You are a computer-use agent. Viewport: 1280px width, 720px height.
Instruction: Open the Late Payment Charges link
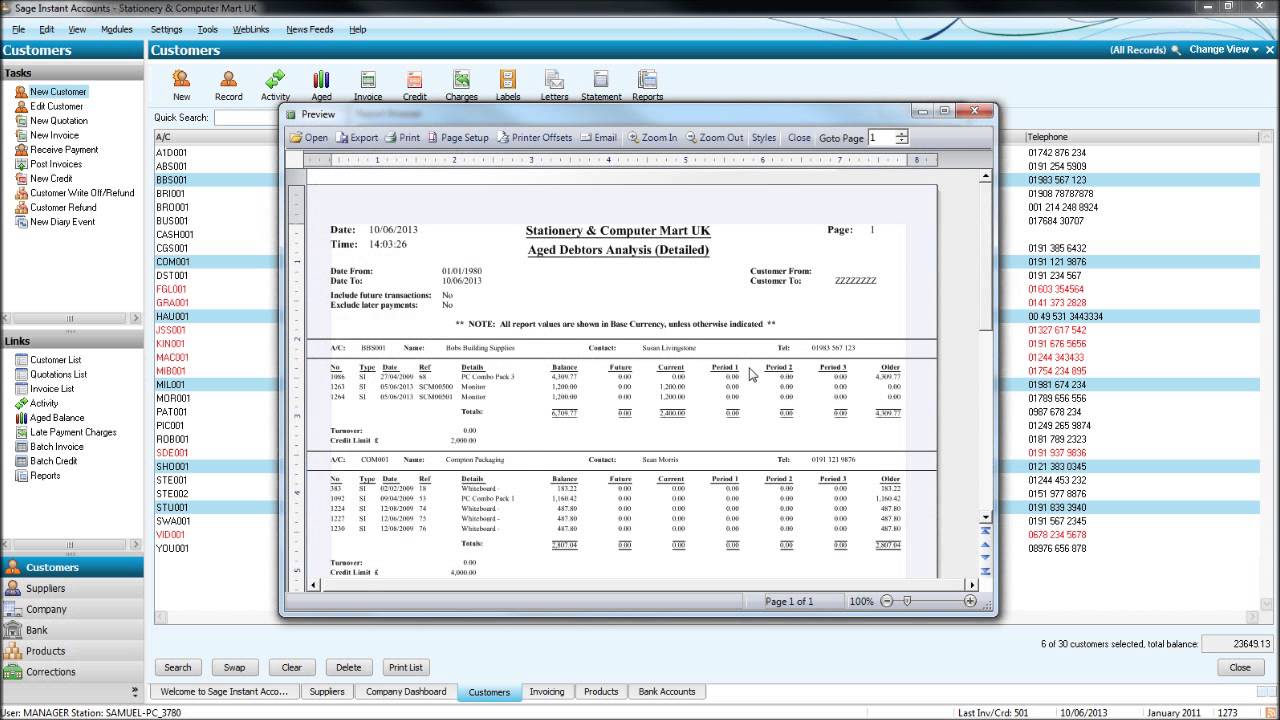tap(72, 432)
